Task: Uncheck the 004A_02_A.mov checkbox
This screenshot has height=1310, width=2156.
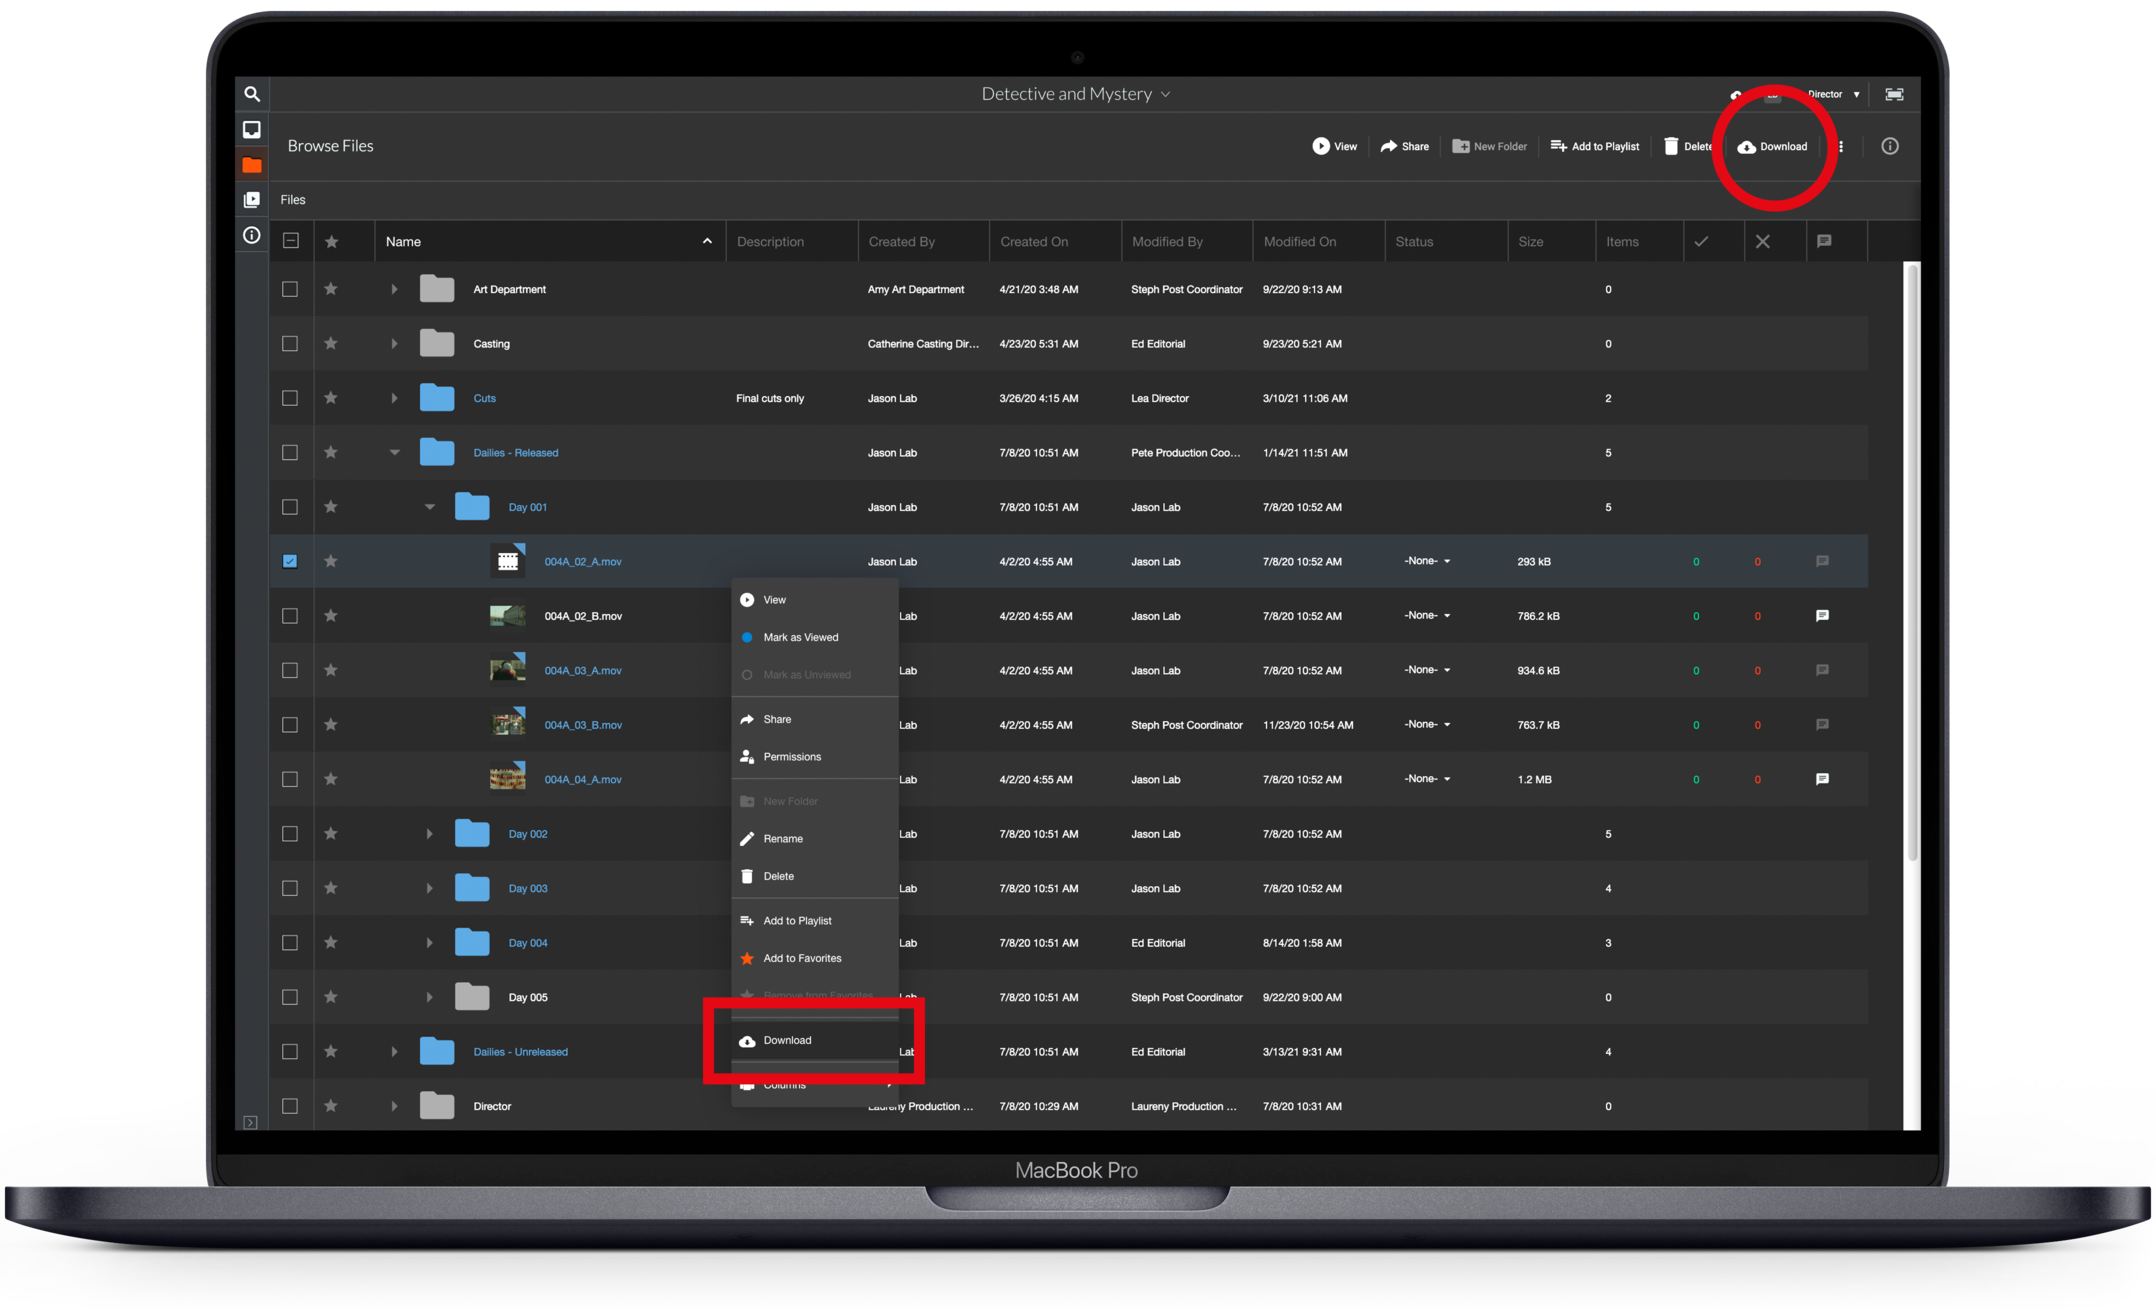Action: click(x=290, y=561)
